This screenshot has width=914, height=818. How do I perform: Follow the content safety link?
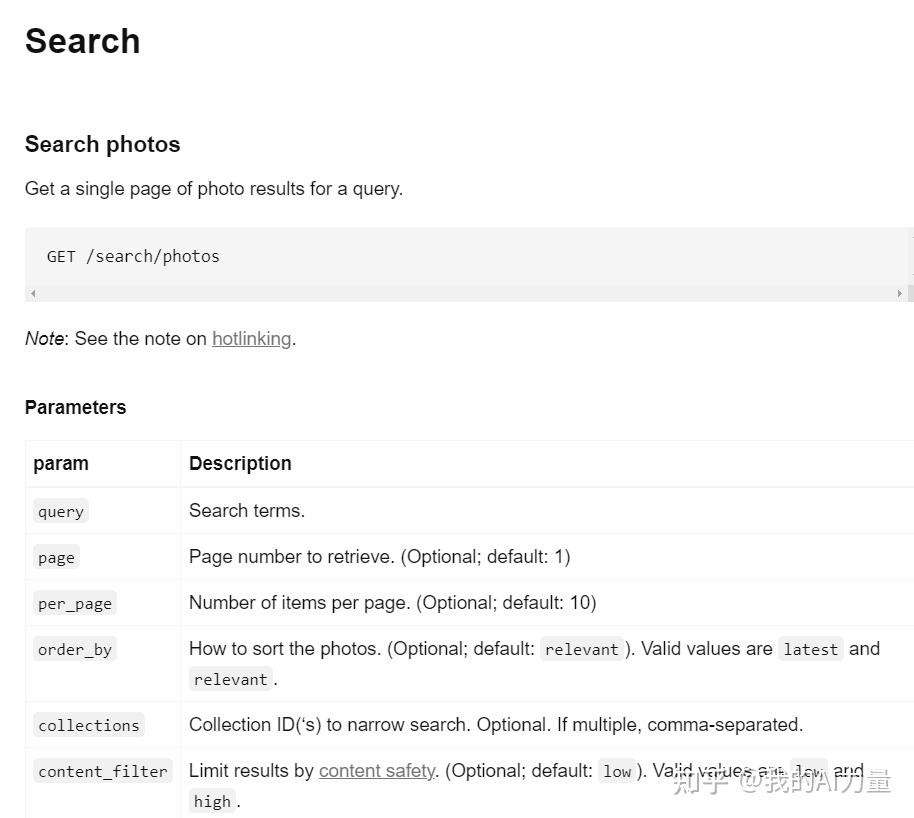[x=377, y=771]
